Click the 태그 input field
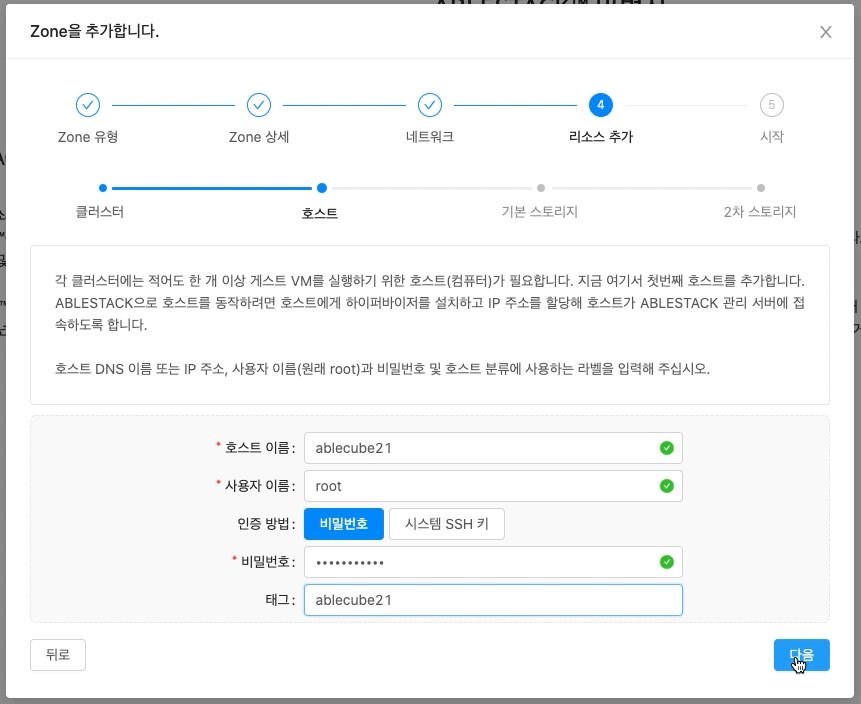Viewport: 861px width, 704px height. 493,599
